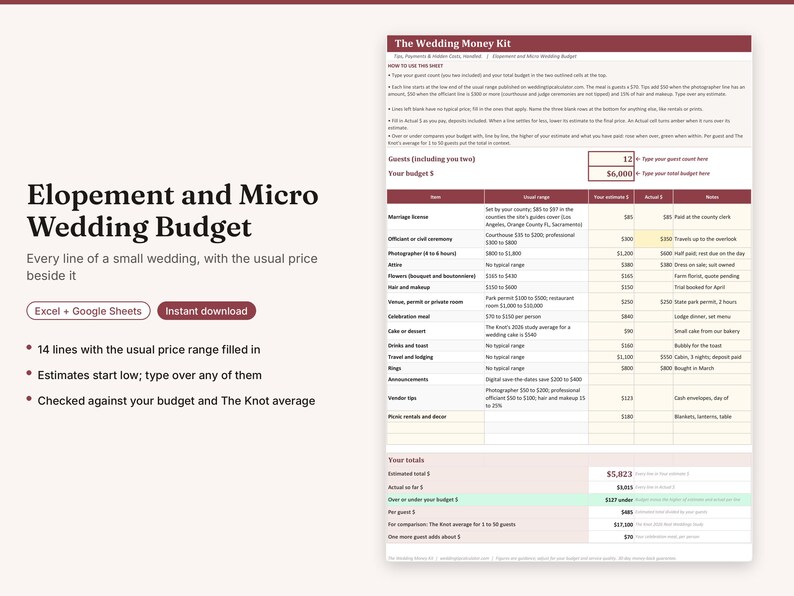The height and width of the screenshot is (596, 794).
Task: Select the usual range "$165 to $430"
Action: coord(501,276)
